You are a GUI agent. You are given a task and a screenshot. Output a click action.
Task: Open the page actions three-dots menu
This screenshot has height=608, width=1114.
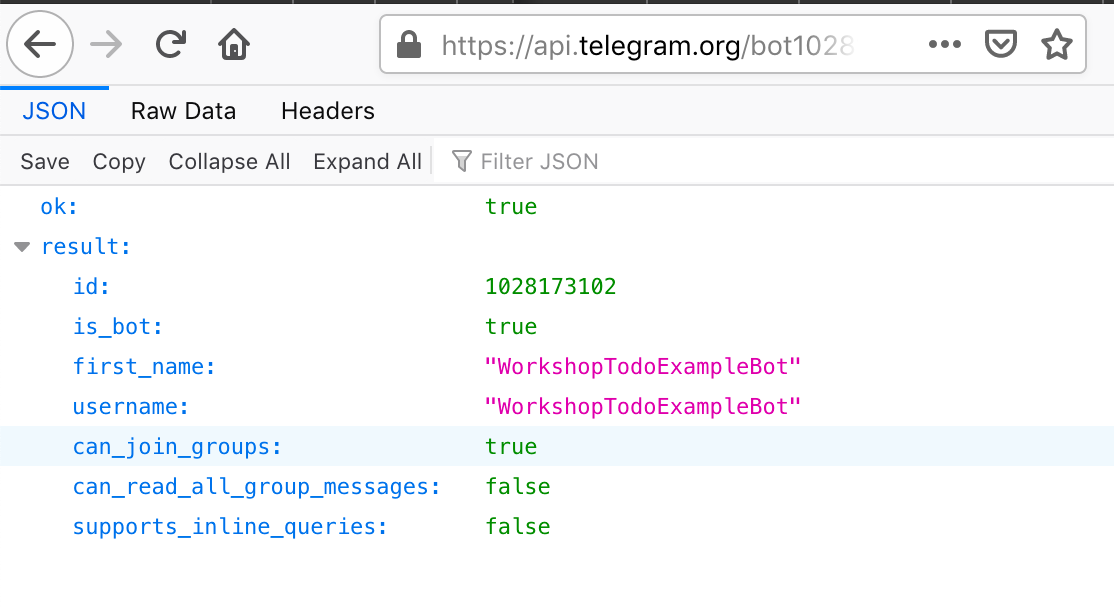944,45
